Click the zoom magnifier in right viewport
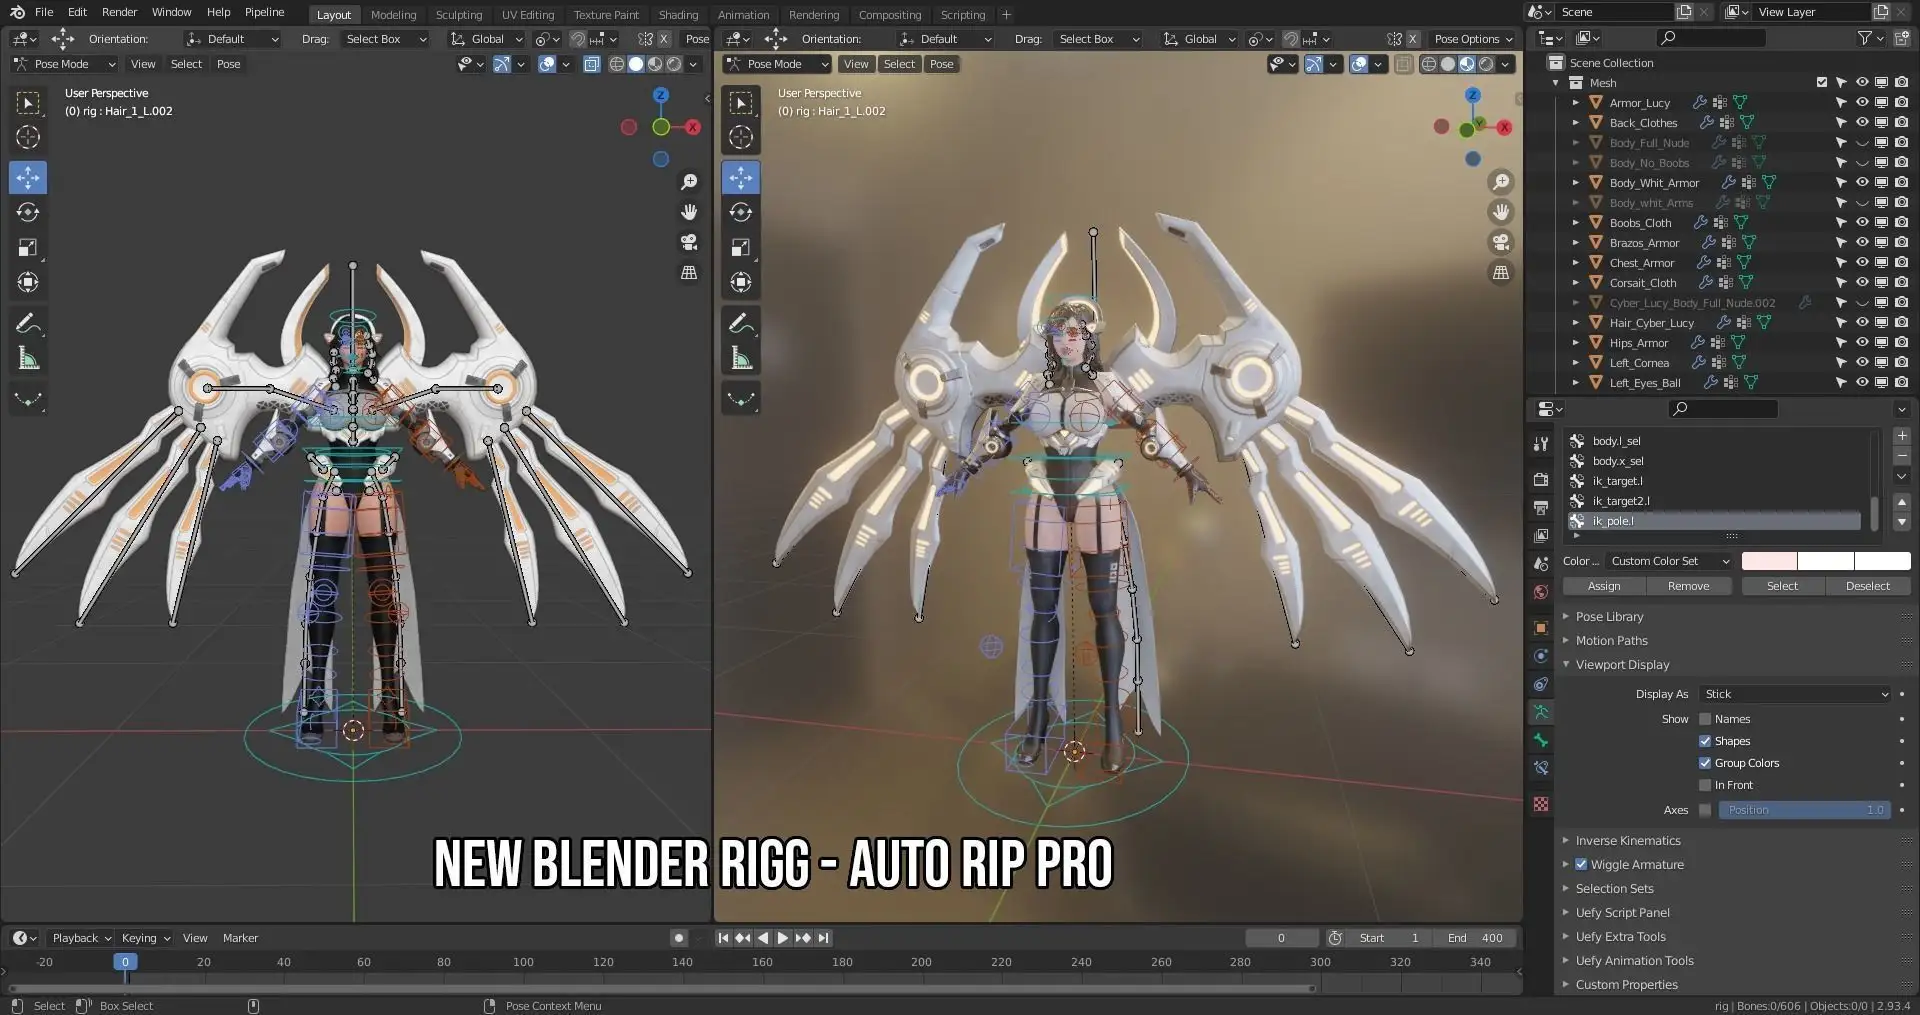 click(1501, 182)
